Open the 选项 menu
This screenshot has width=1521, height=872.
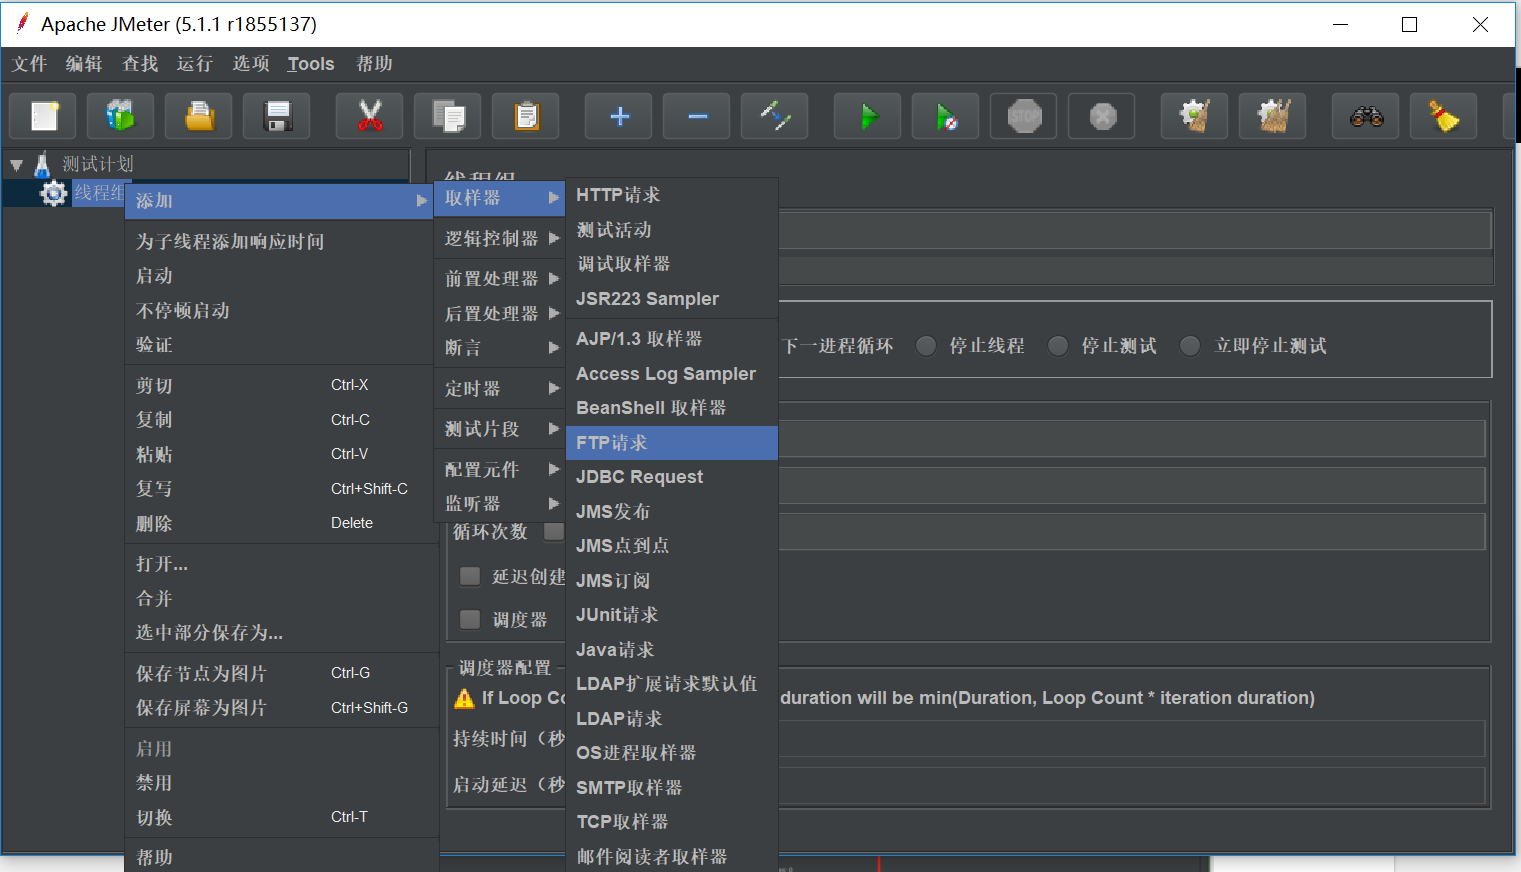click(251, 64)
